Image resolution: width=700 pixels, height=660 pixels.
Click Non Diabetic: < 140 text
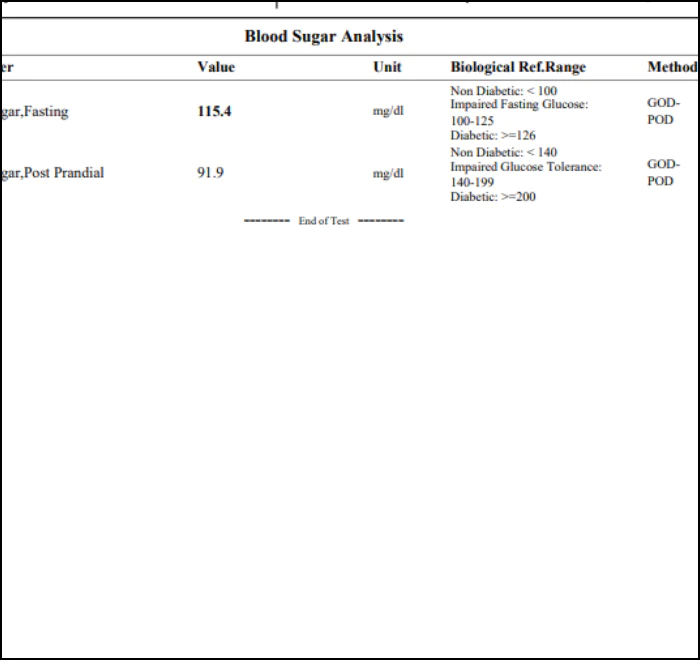coord(504,152)
